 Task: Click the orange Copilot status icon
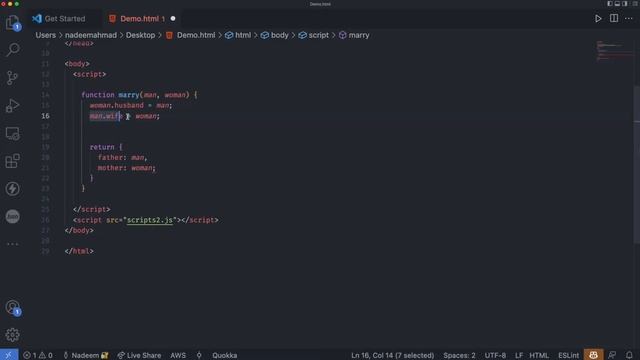coord(593,355)
